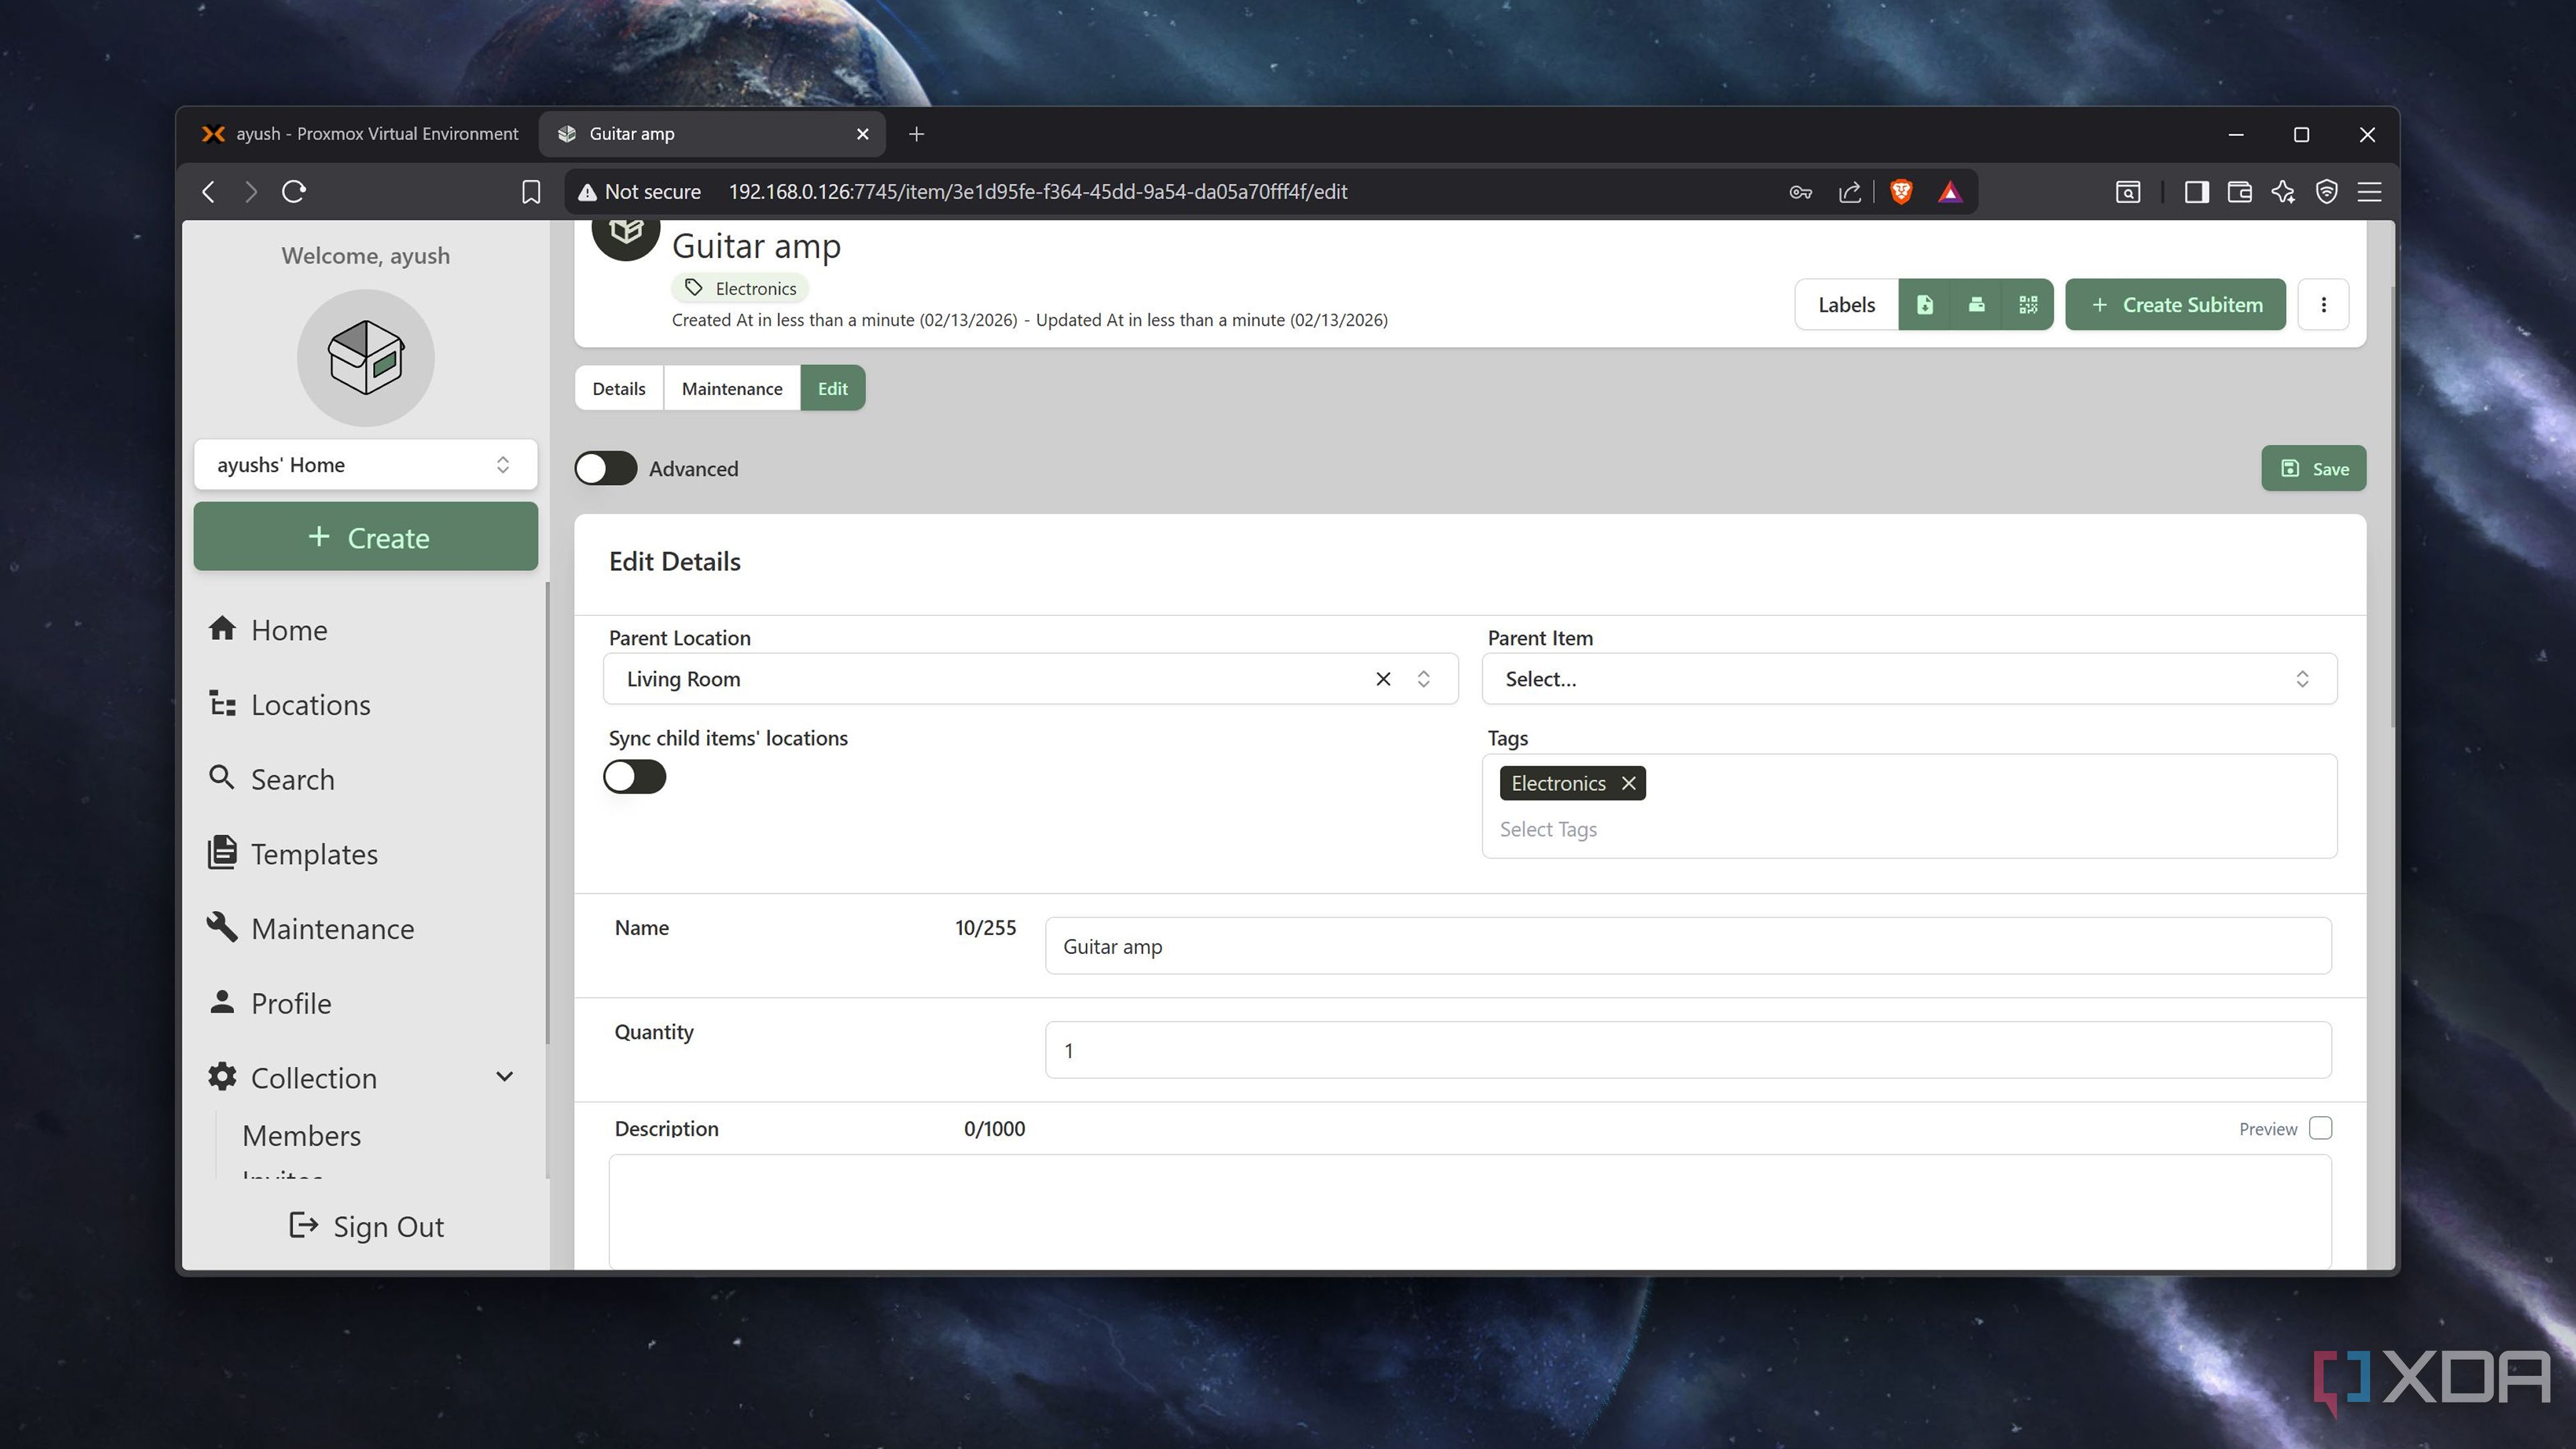
Task: Click the browser forward arrow
Action: (250, 191)
